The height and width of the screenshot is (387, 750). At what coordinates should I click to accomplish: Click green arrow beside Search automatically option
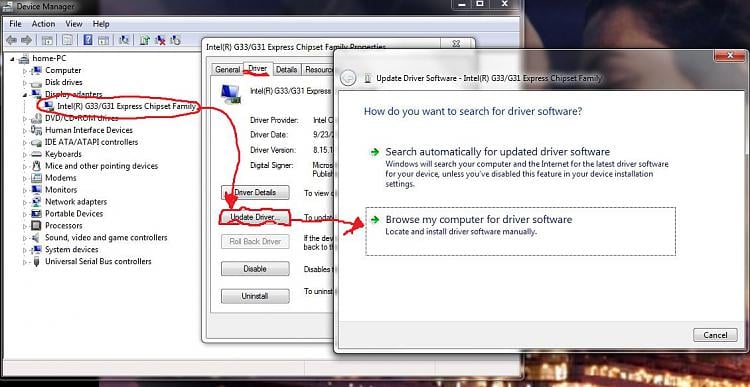click(374, 152)
